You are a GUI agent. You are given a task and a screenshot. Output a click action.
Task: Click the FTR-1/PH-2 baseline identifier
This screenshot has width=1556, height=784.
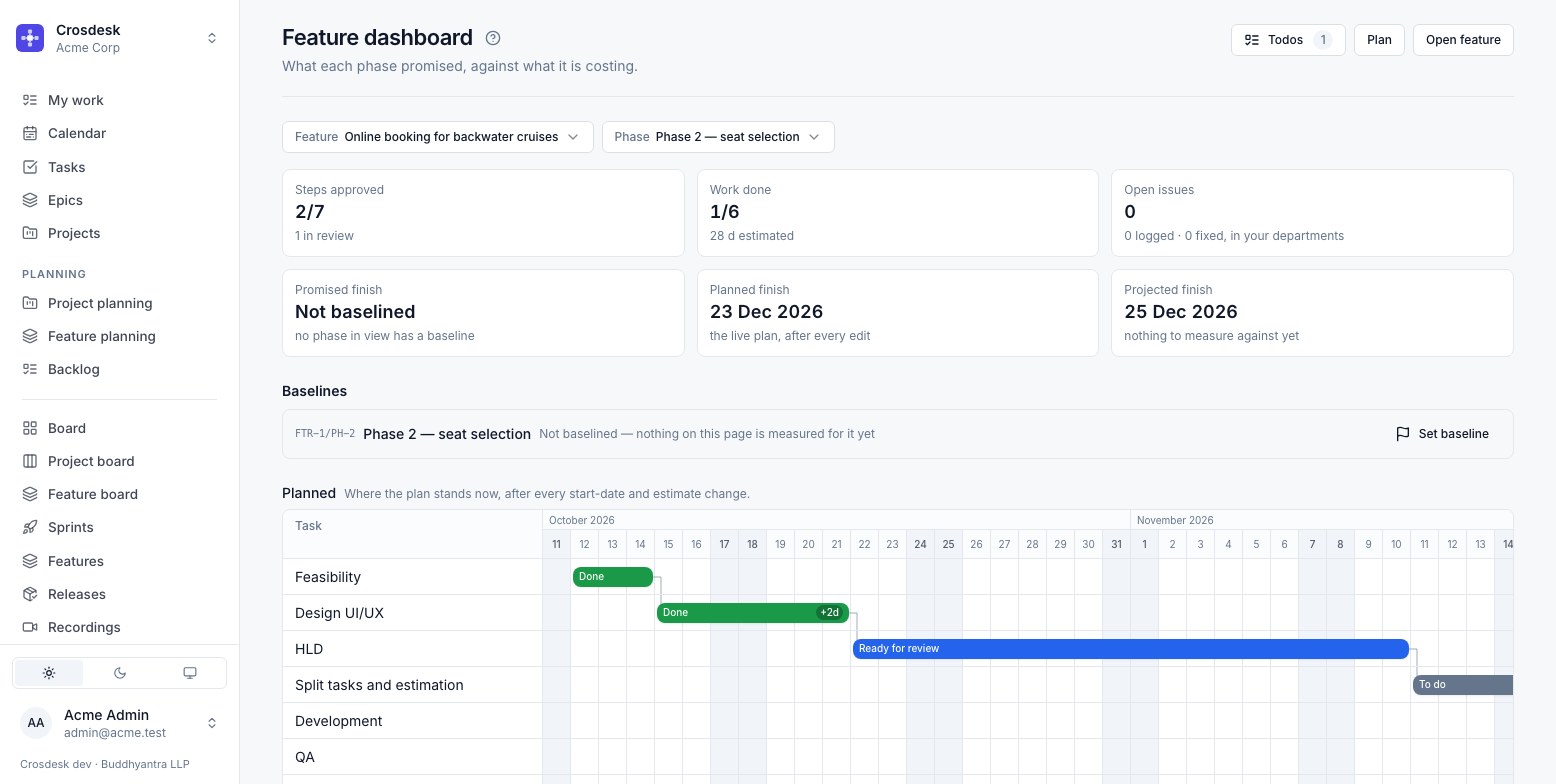325,434
